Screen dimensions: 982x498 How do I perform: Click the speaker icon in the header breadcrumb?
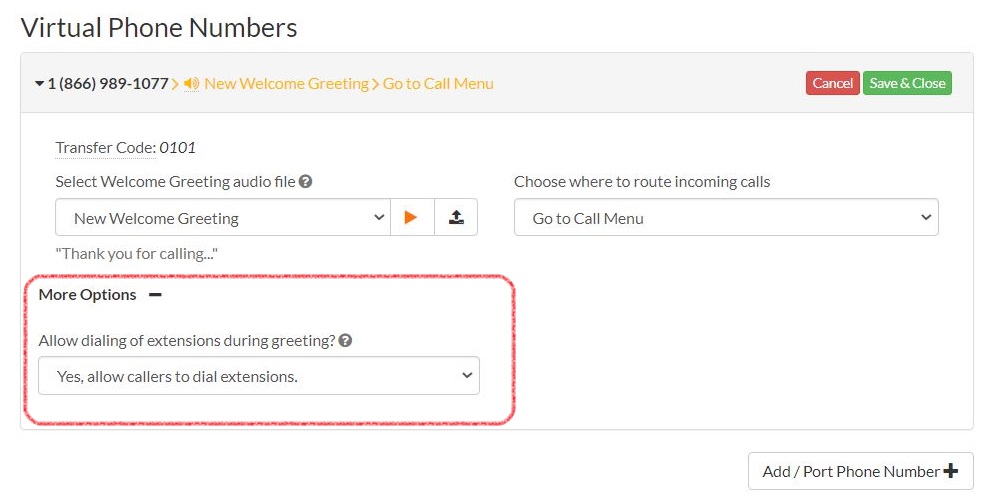coord(191,83)
